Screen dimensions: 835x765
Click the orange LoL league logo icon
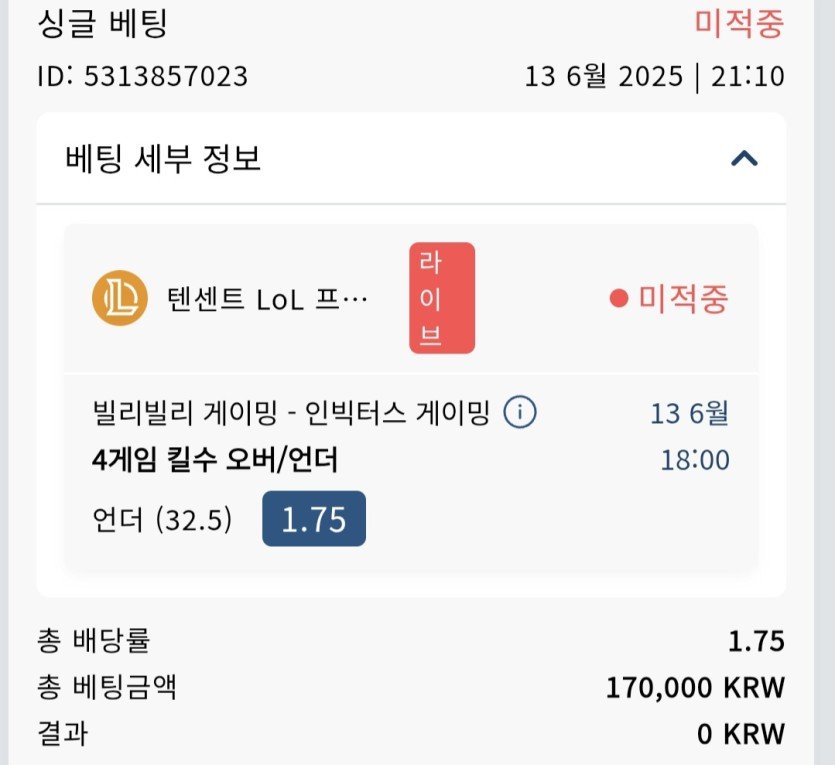(x=119, y=298)
